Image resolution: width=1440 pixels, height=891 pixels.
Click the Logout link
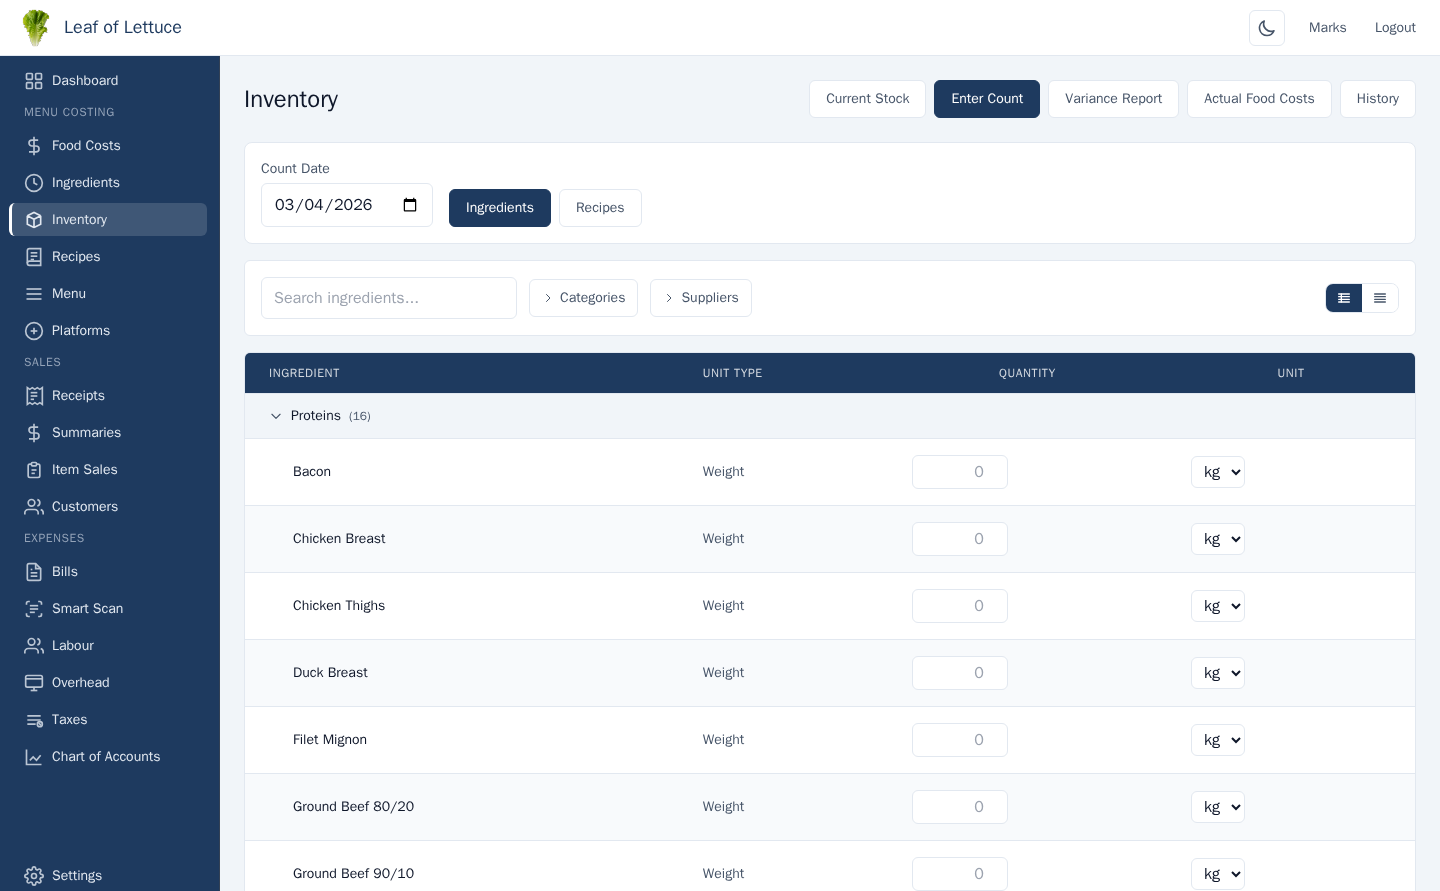coord(1394,28)
